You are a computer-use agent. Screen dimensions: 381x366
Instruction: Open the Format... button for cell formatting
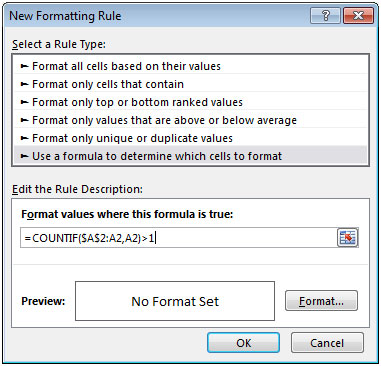pos(321,301)
